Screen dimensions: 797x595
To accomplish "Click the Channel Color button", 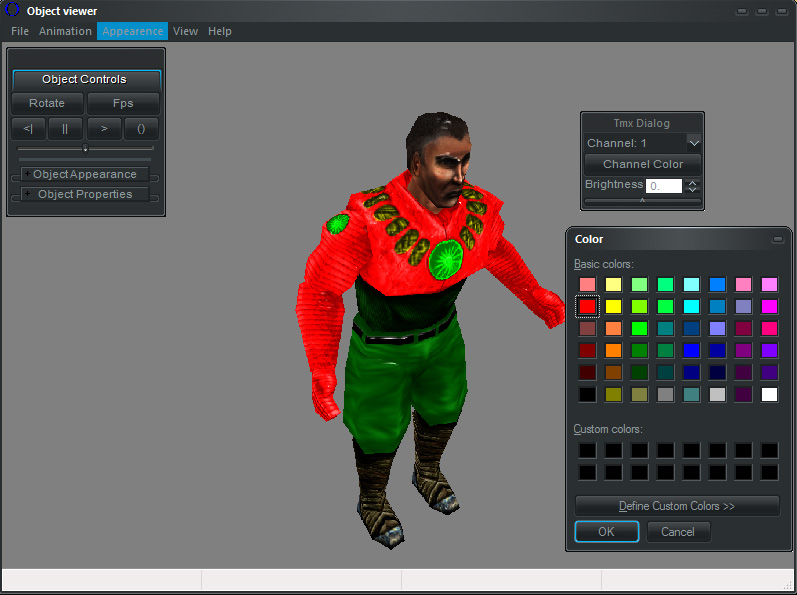I will click(643, 164).
